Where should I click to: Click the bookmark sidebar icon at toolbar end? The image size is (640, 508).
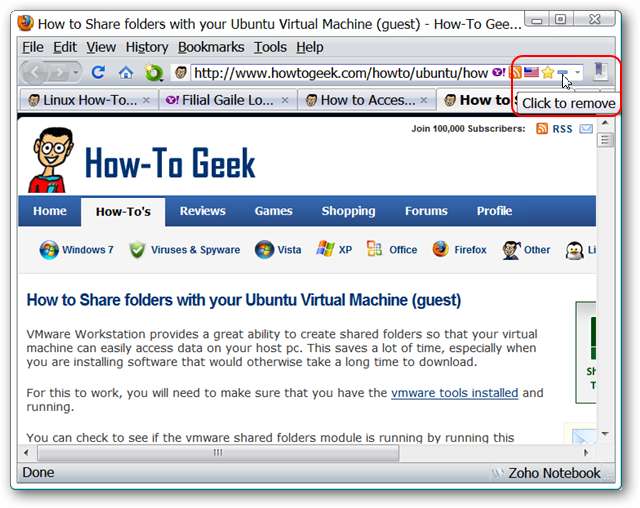pyautogui.click(x=599, y=71)
